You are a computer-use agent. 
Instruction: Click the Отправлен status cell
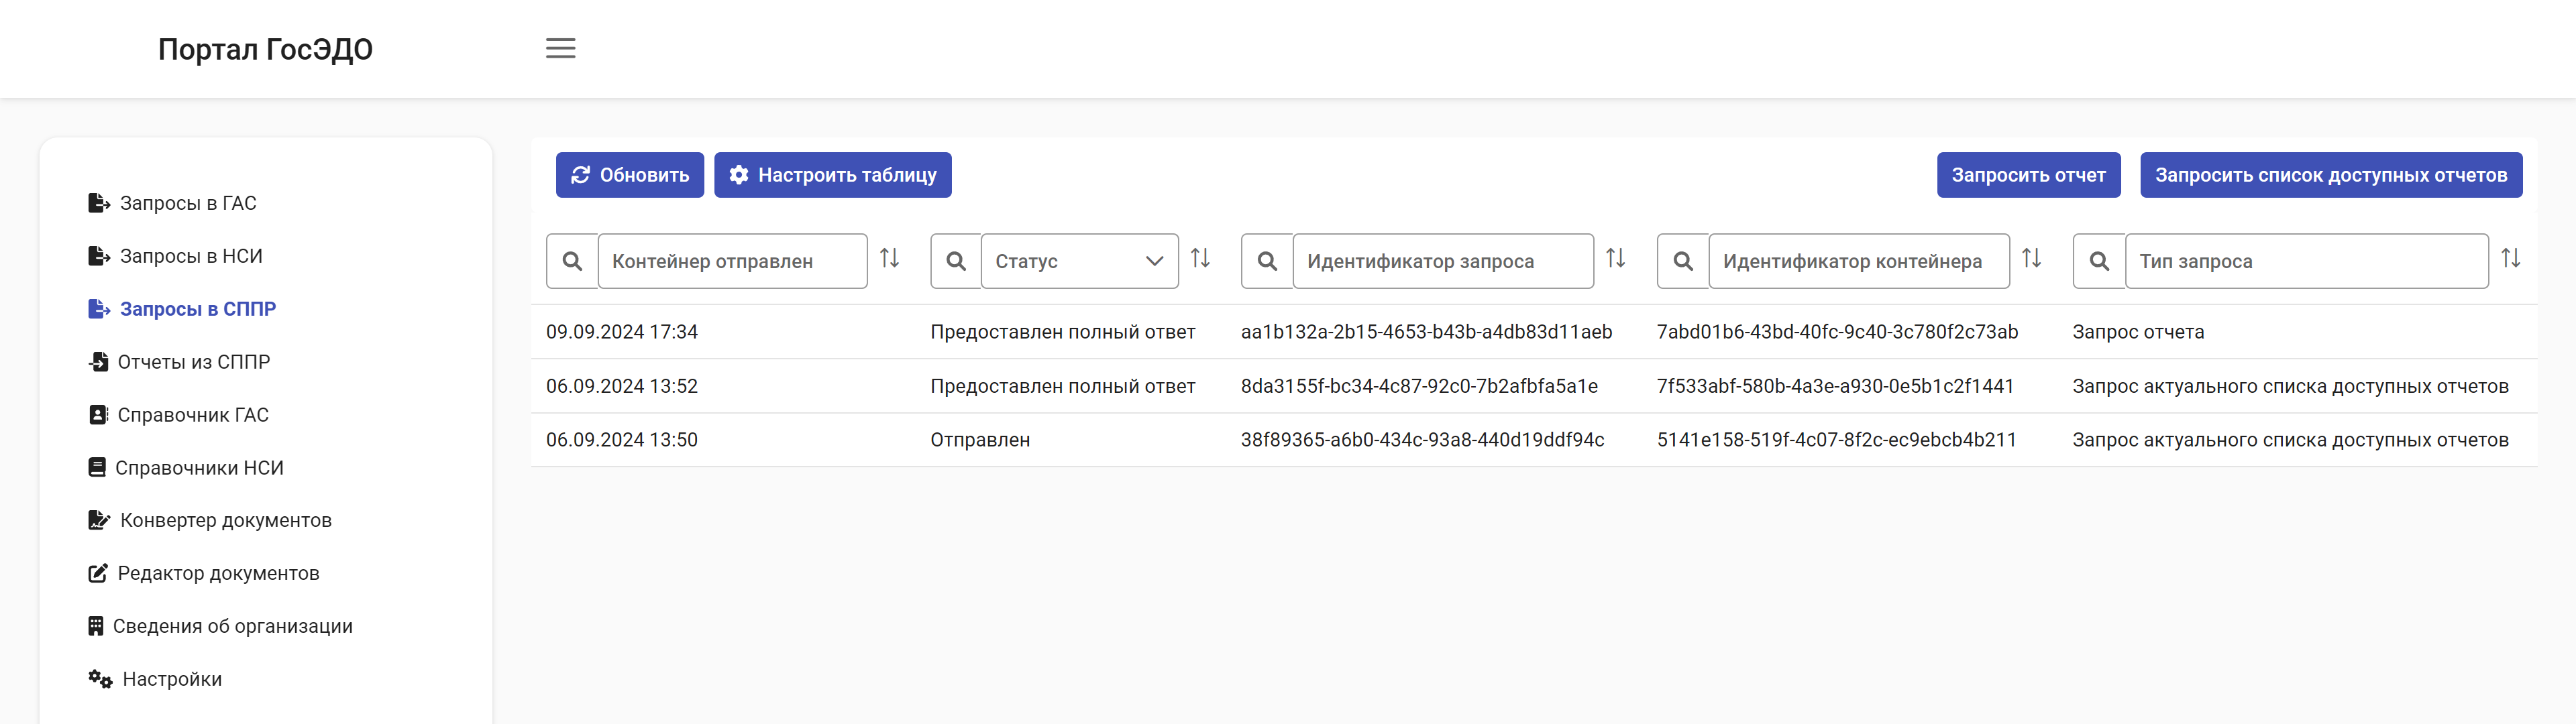(x=980, y=440)
